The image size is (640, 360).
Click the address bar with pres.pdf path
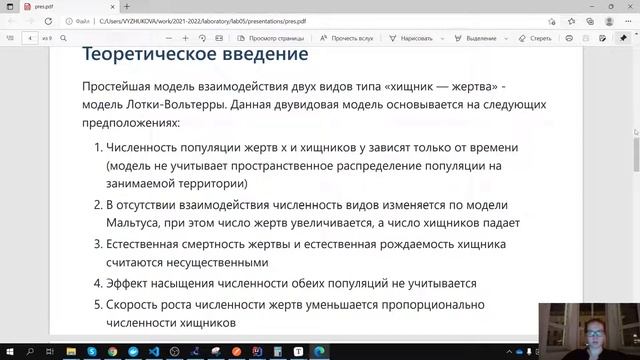coord(202,21)
